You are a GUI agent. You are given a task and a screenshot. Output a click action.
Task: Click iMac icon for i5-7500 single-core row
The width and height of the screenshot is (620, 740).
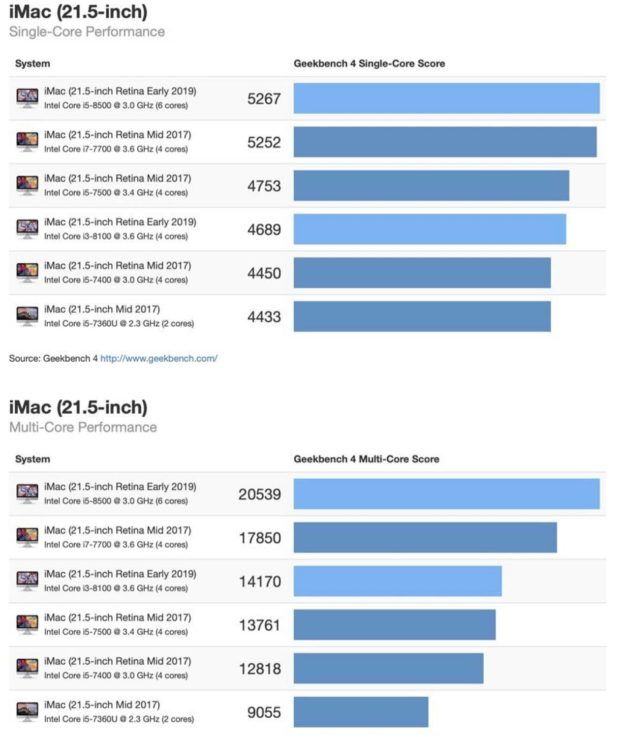tap(27, 185)
